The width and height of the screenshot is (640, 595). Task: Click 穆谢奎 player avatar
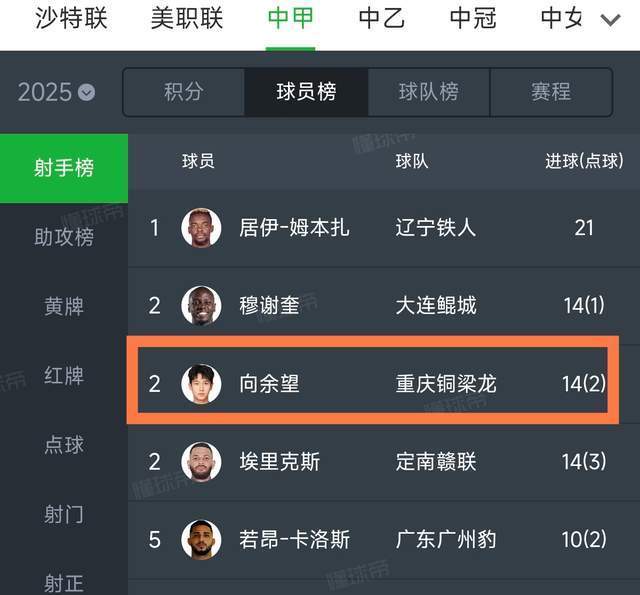point(201,306)
